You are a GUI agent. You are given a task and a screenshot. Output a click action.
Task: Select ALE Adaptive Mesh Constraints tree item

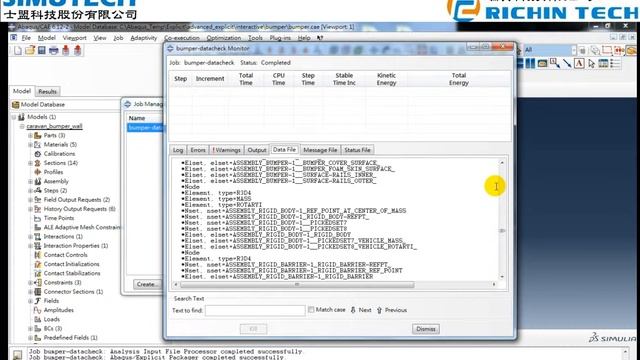tap(82, 228)
